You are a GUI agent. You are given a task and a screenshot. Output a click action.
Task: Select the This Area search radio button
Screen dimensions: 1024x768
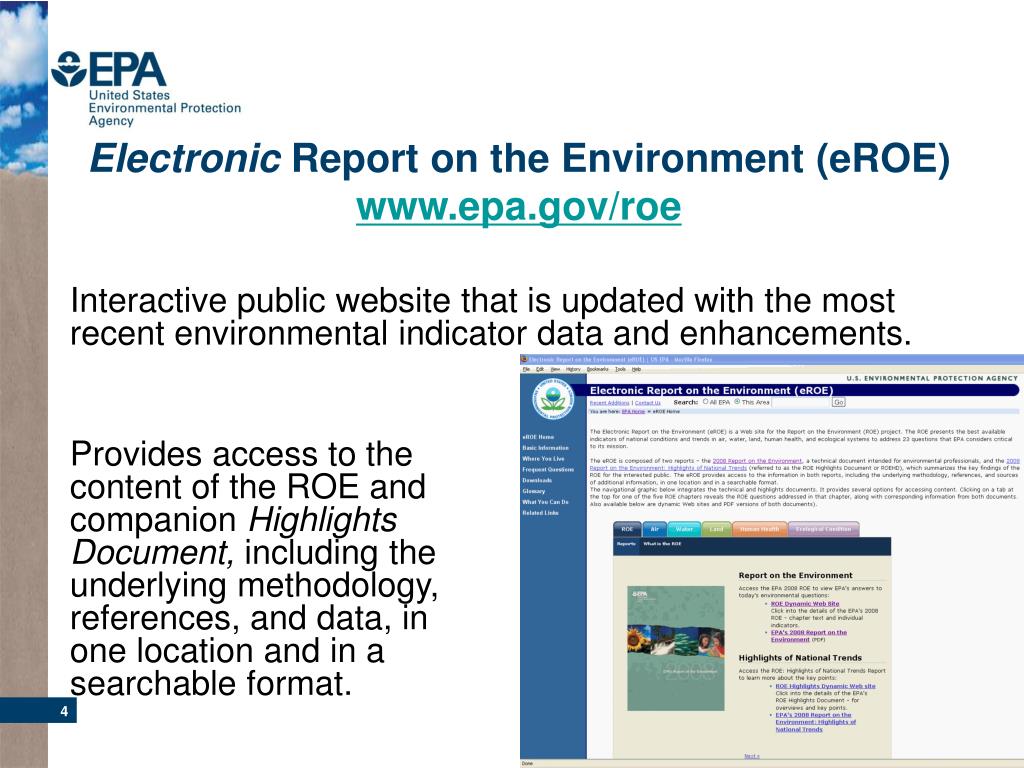click(x=737, y=402)
